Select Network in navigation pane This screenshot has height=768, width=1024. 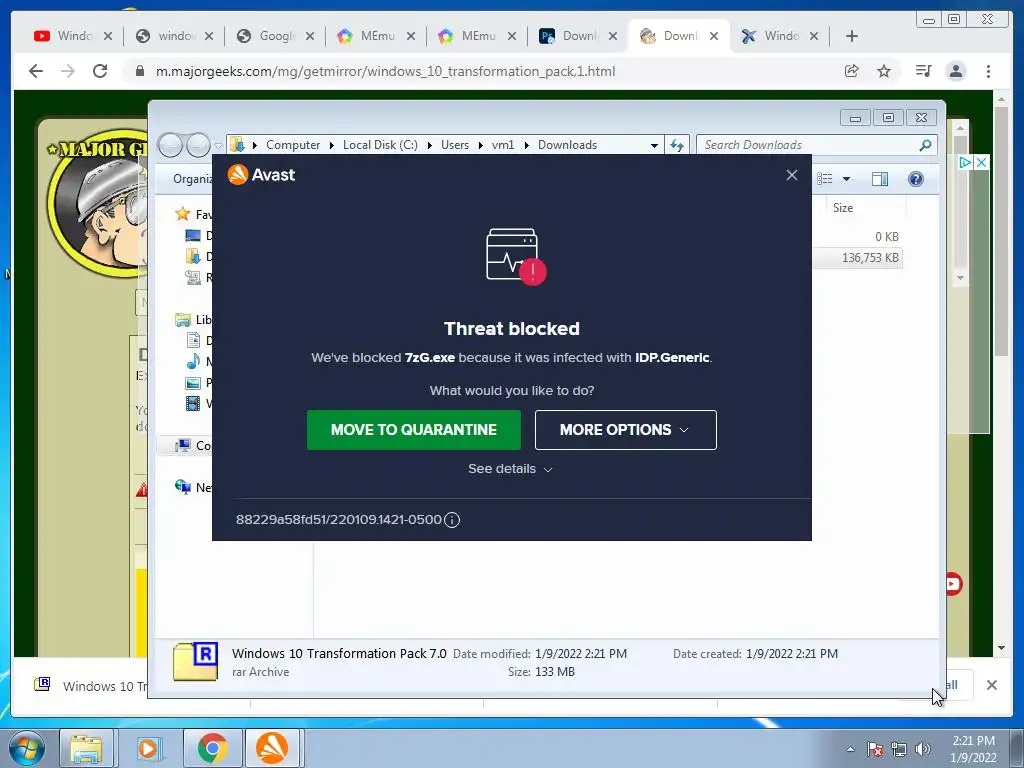[193, 487]
